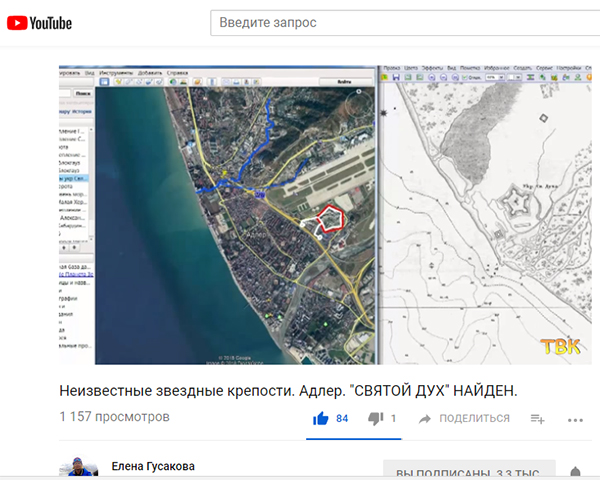The height and width of the screenshot is (480, 600).
Task: Open the three-dot more actions menu
Action: click(x=575, y=420)
